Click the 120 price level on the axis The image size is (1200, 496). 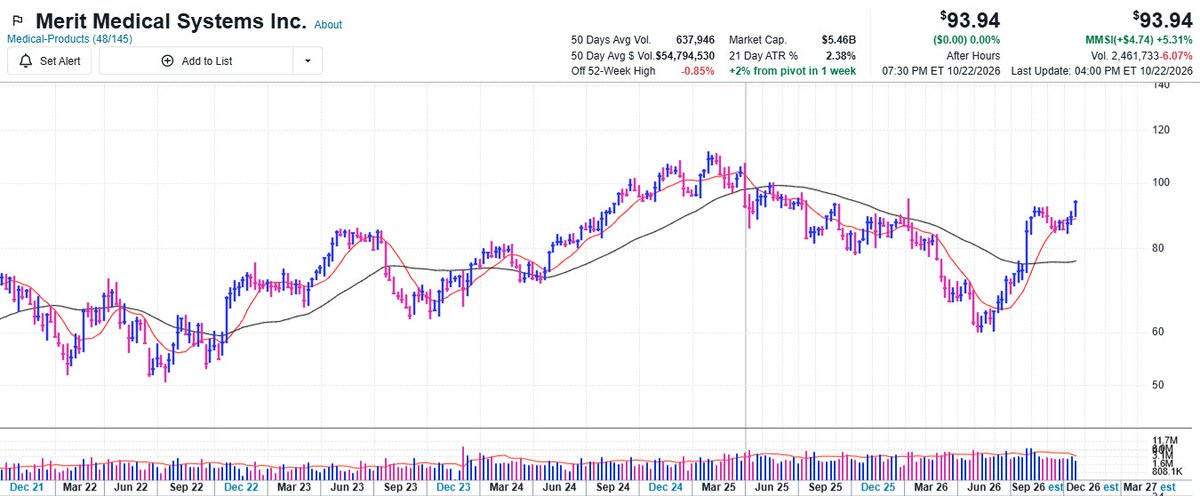pos(1160,131)
